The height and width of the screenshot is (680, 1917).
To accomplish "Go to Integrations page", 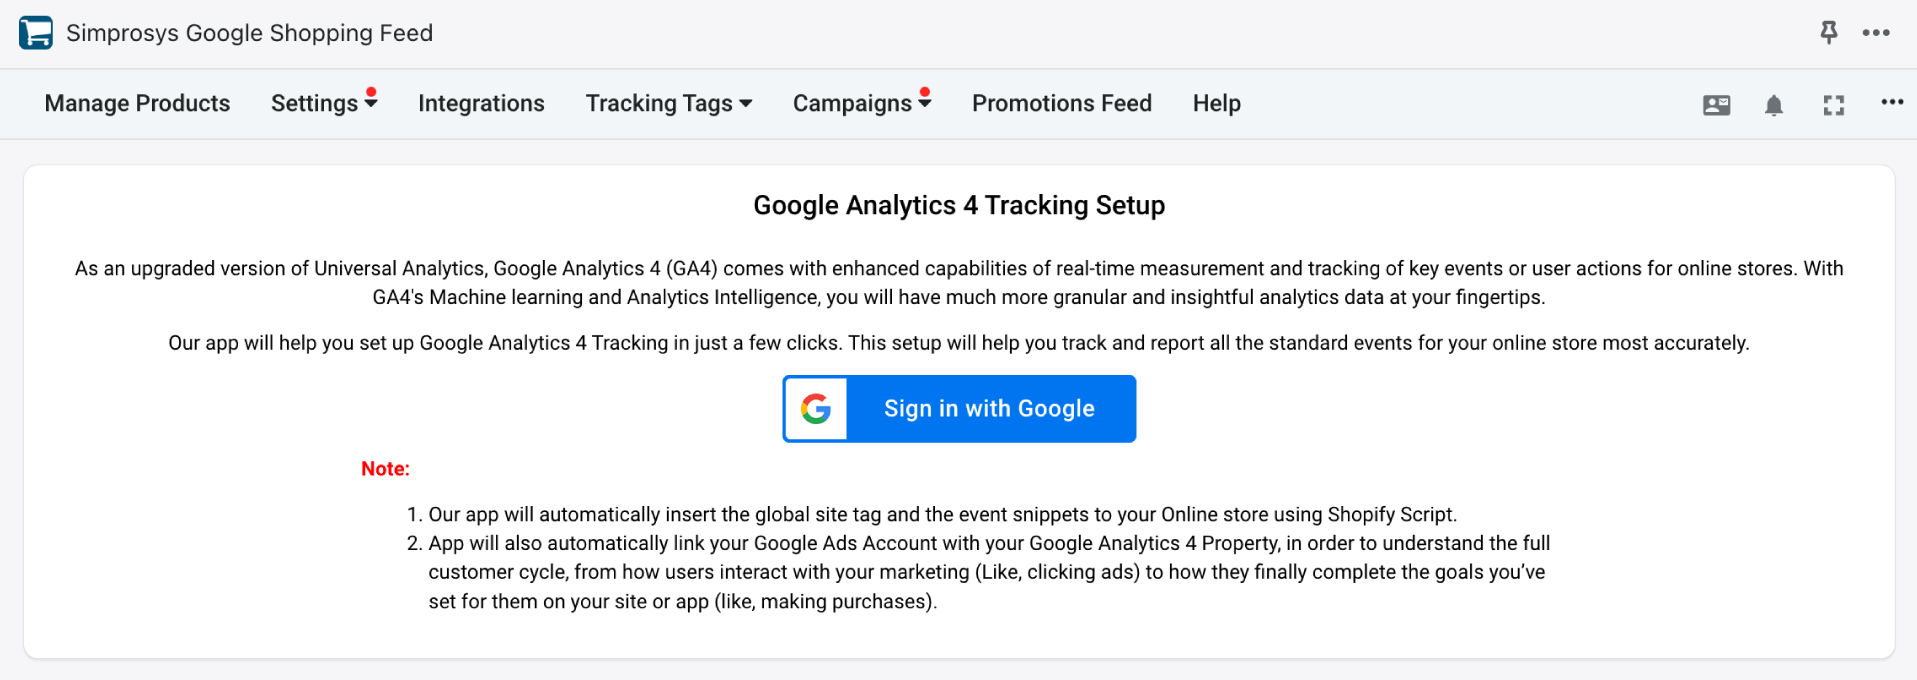I will click(x=481, y=103).
